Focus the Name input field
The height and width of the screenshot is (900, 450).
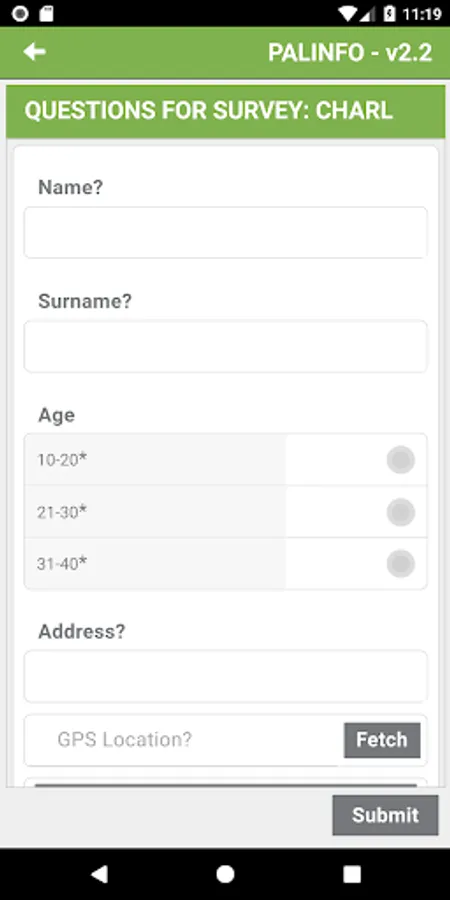[x=226, y=232]
